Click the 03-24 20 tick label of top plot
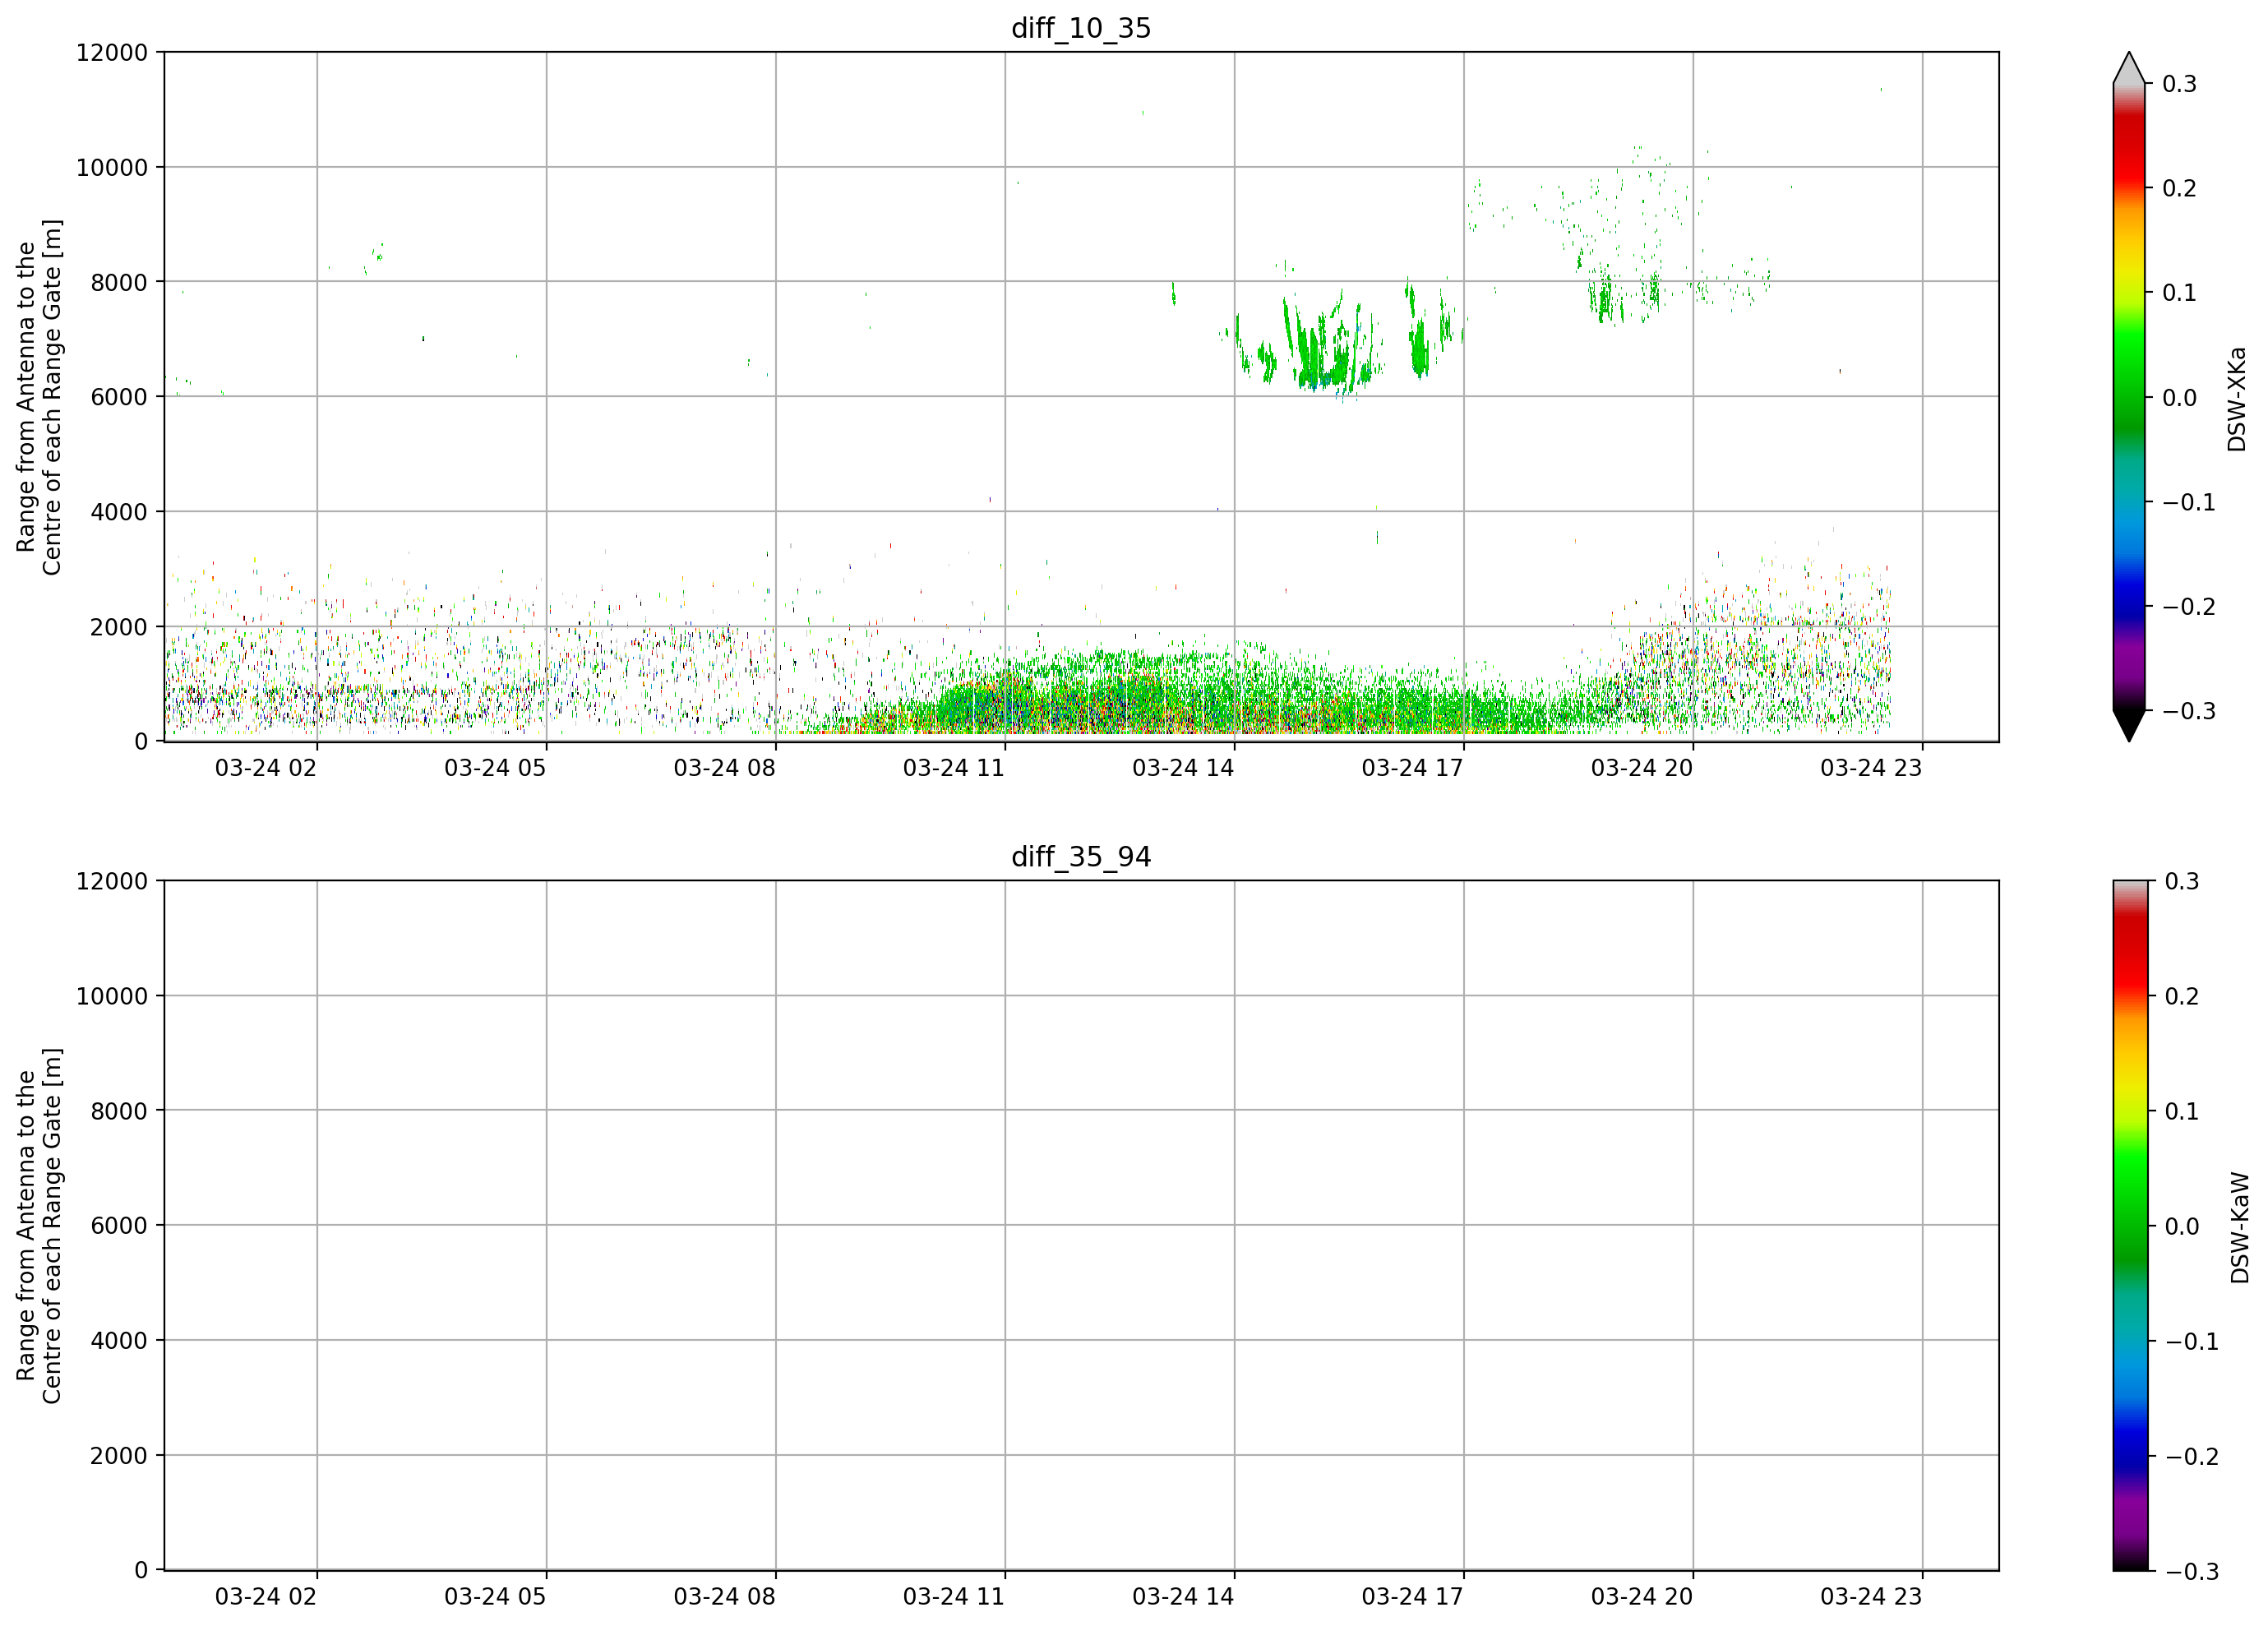Viewport: 2268px width, 1626px height. (1641, 768)
